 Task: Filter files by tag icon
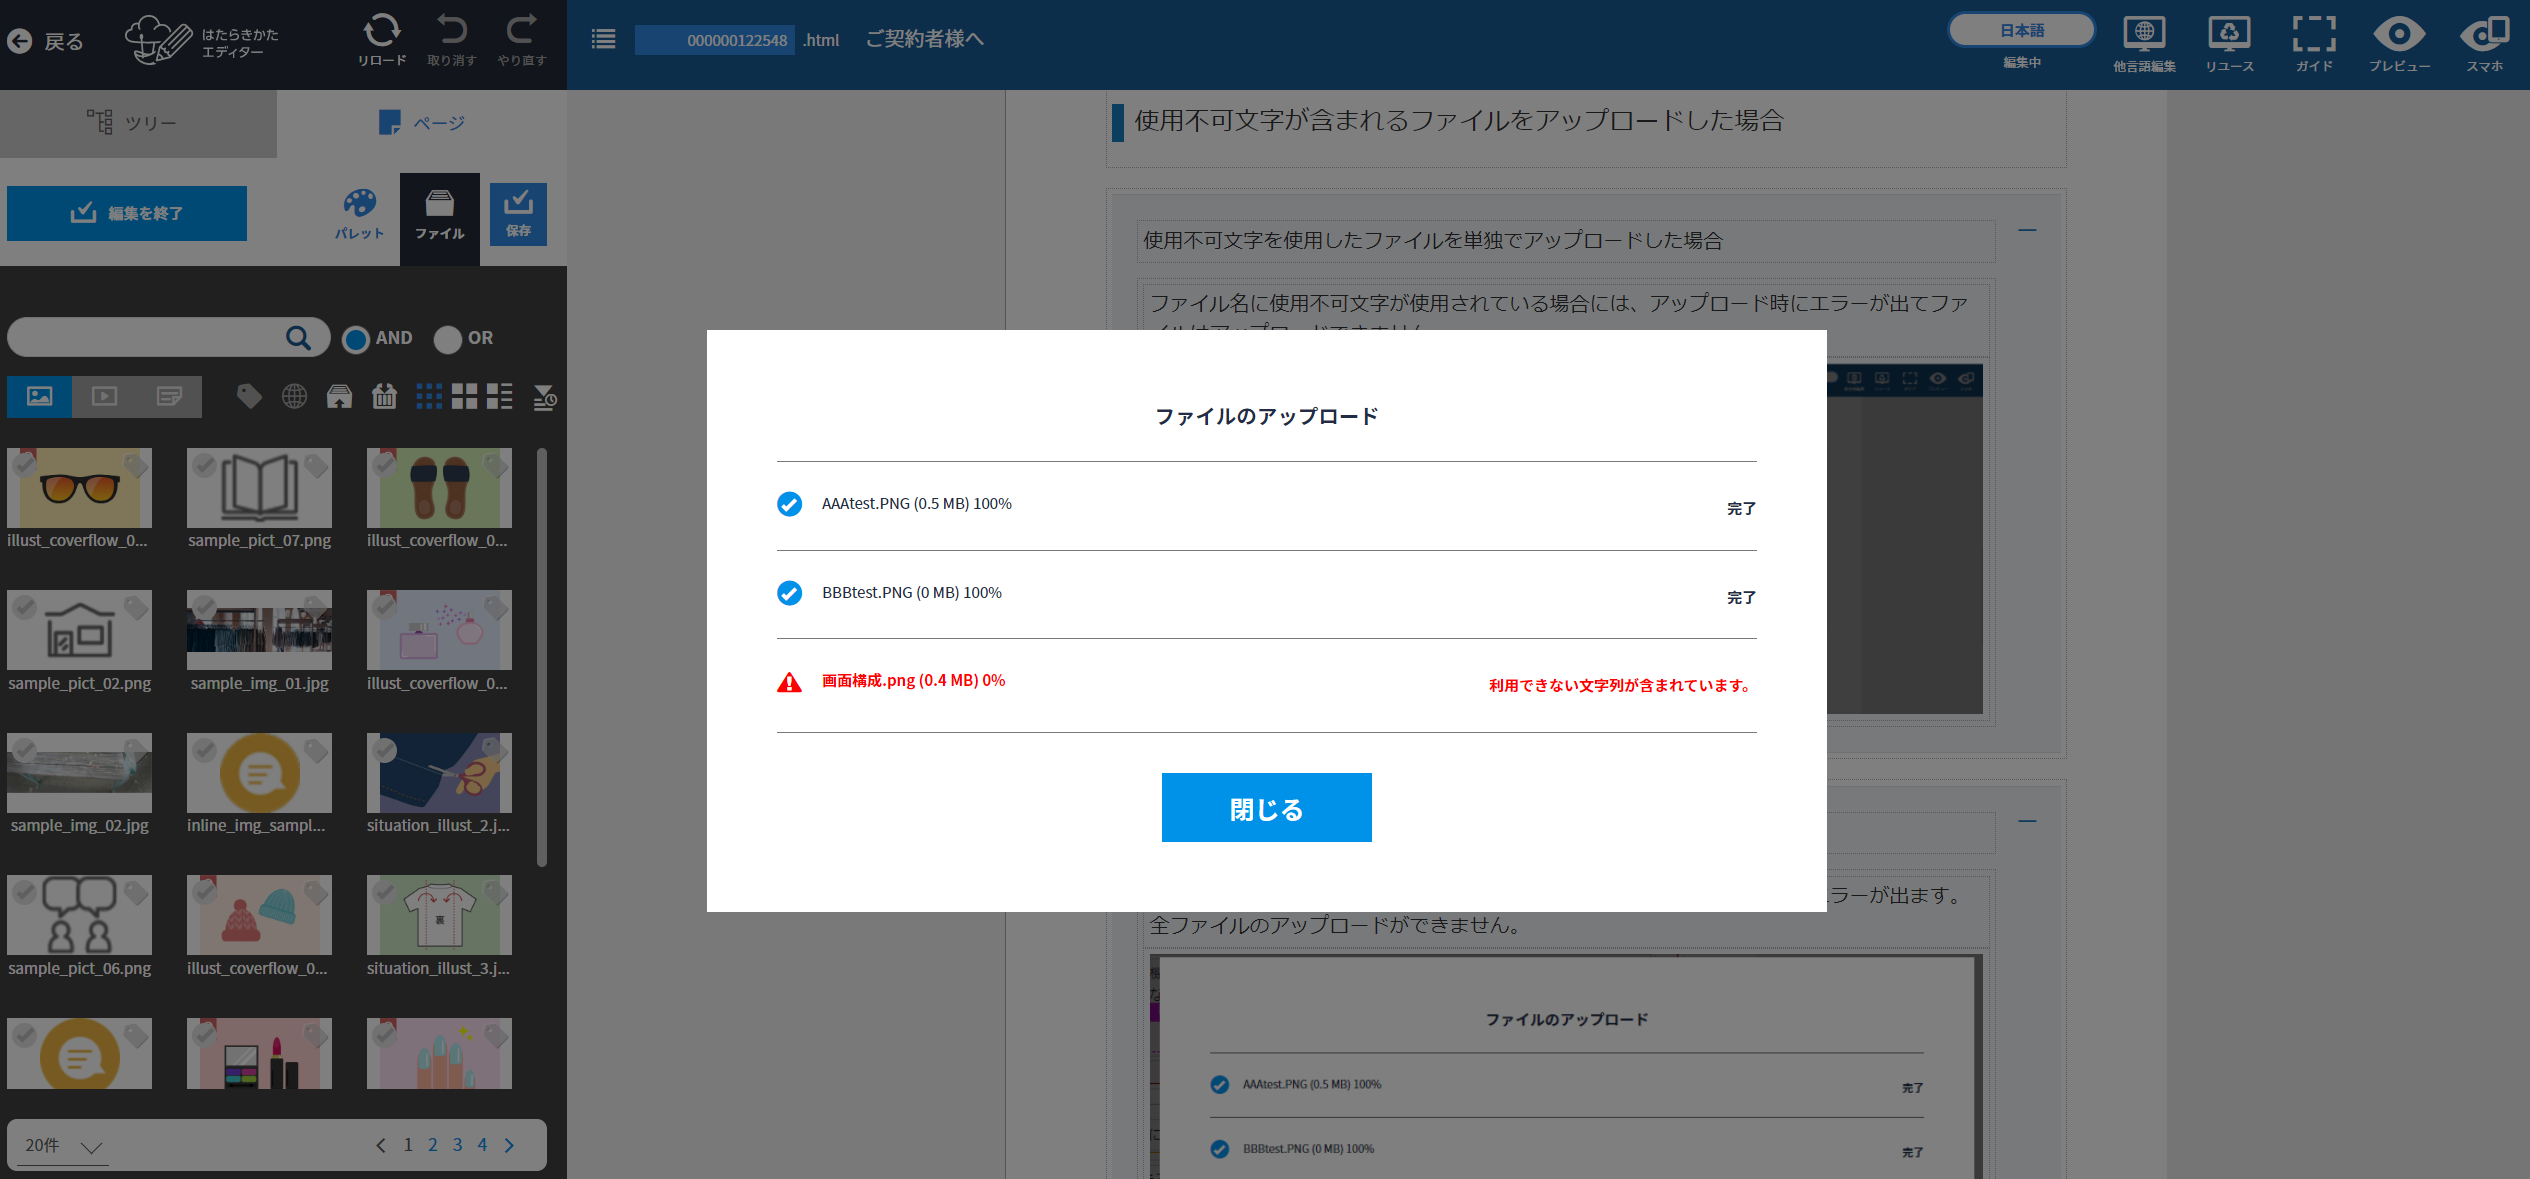point(249,397)
